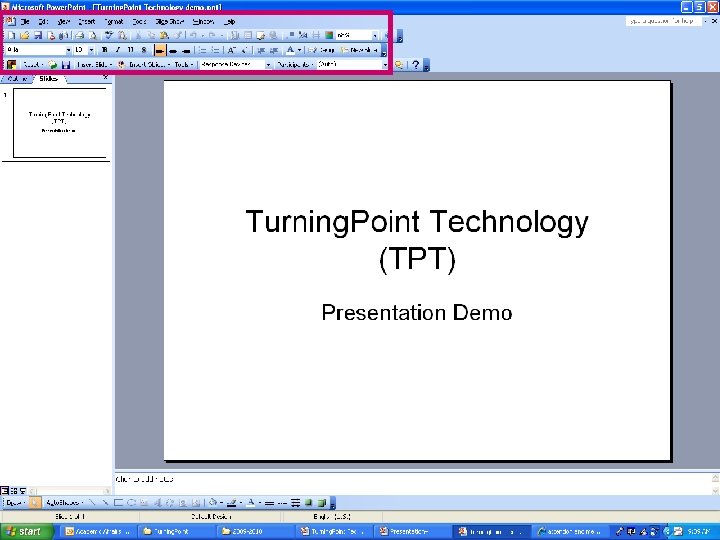Open the File menu
720x540 pixels.
tap(25, 22)
